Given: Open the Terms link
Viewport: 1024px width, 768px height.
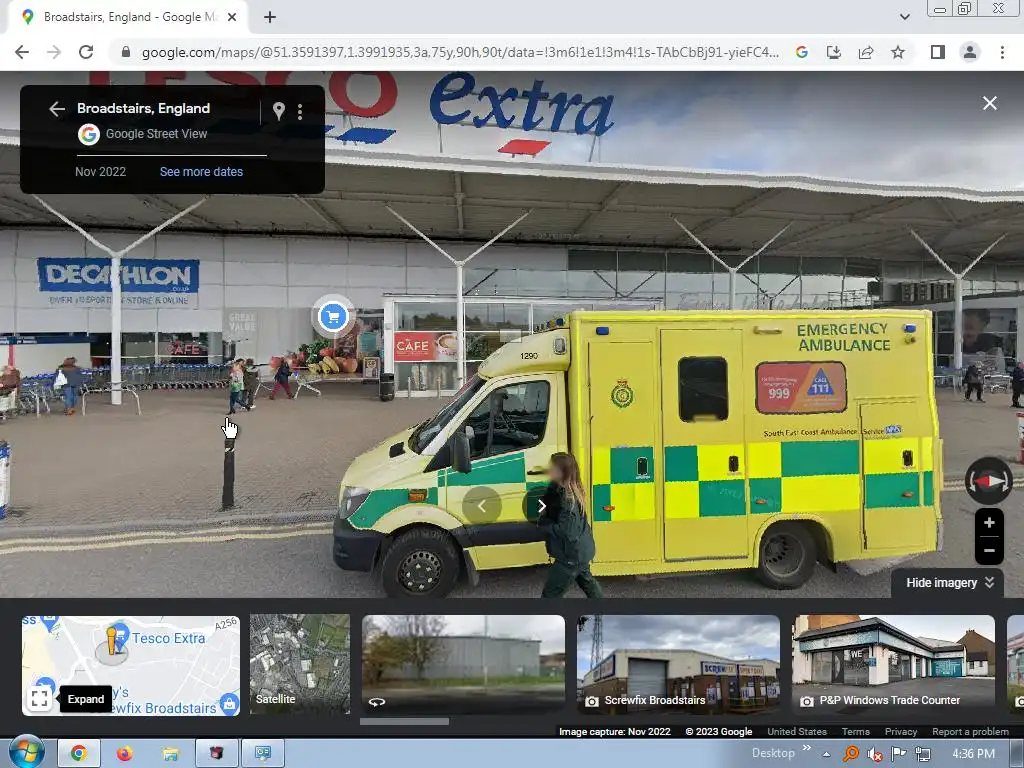Looking at the screenshot, I should (x=856, y=731).
